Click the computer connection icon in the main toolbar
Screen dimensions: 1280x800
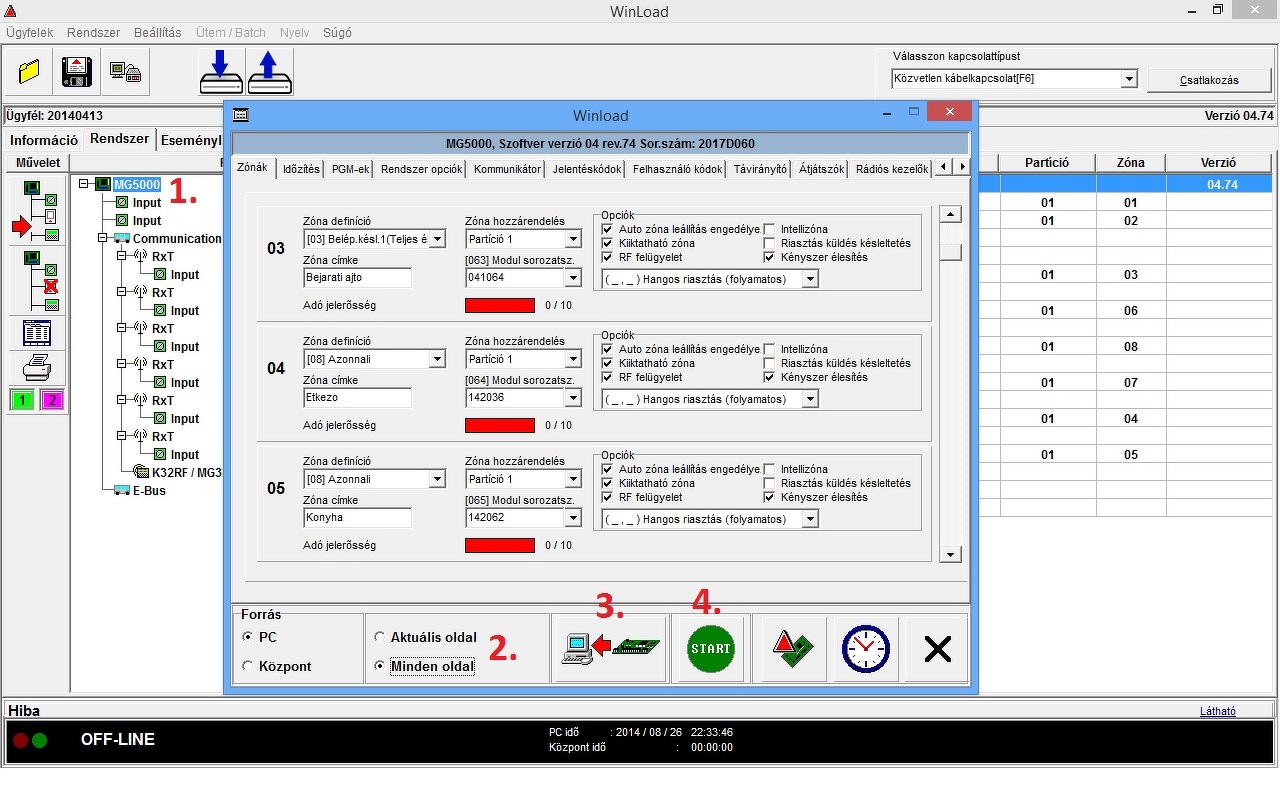coord(125,72)
